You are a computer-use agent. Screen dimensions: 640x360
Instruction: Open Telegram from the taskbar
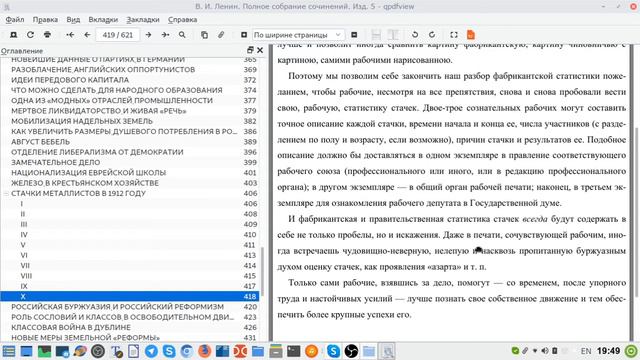[151, 351]
